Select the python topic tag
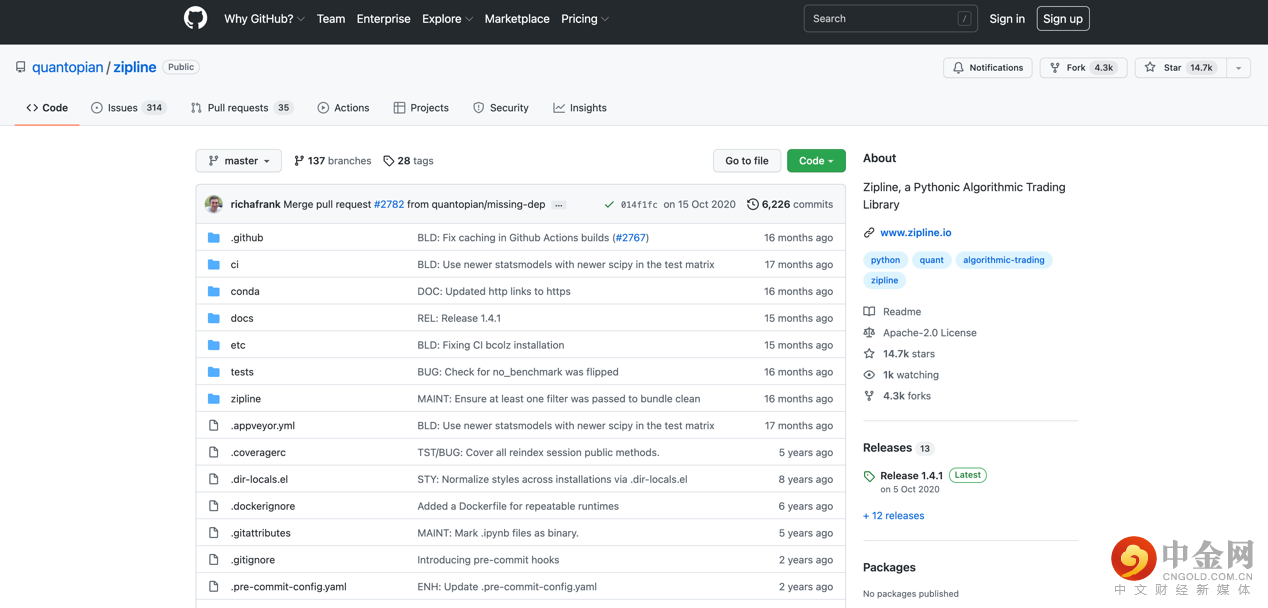1268x608 pixels. (885, 260)
